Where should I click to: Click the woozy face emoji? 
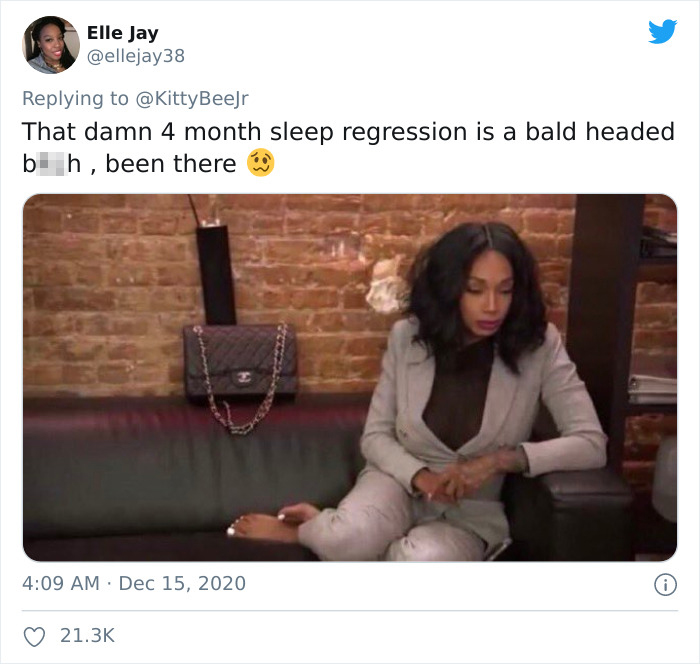pyautogui.click(x=261, y=163)
